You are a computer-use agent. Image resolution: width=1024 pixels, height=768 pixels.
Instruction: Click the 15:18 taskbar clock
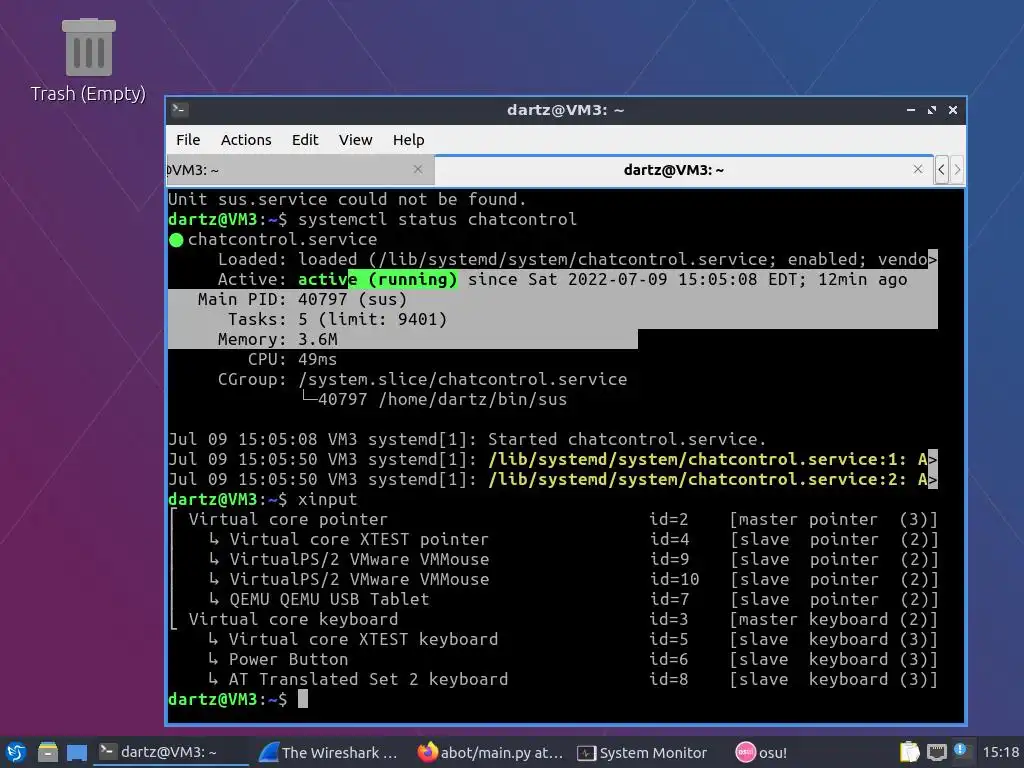point(1000,752)
